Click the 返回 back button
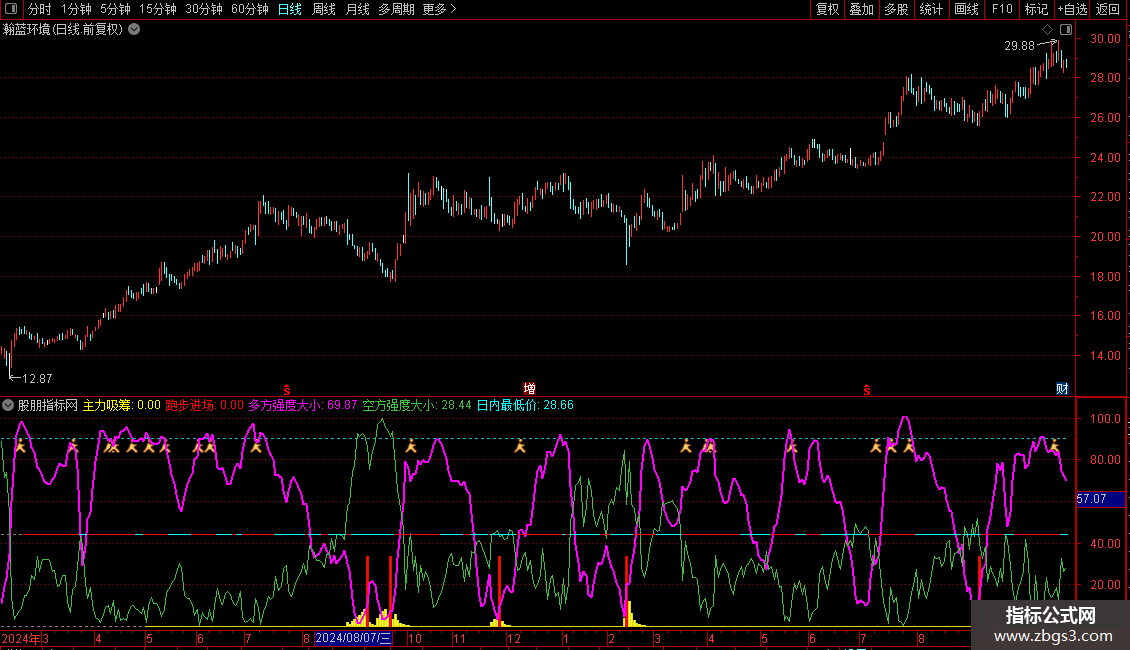 1108,9
